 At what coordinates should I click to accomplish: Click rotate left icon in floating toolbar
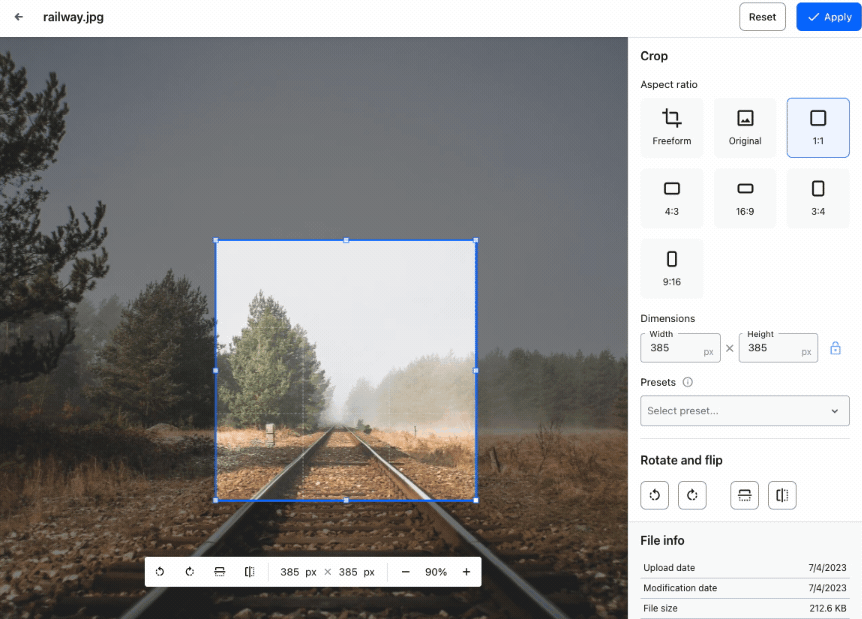160,572
